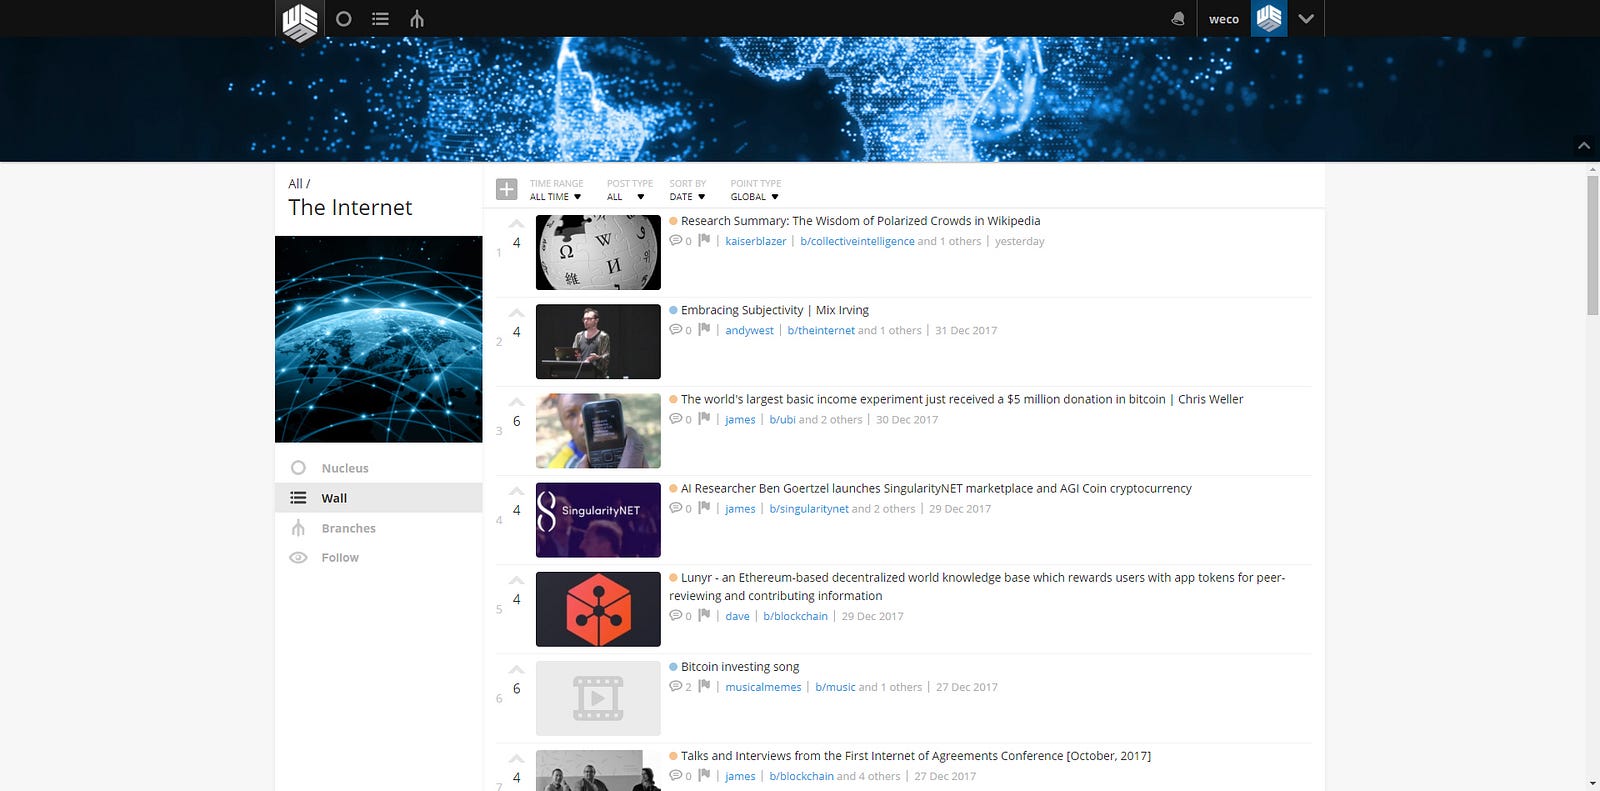Open the b/singularitynet branch

click(809, 508)
